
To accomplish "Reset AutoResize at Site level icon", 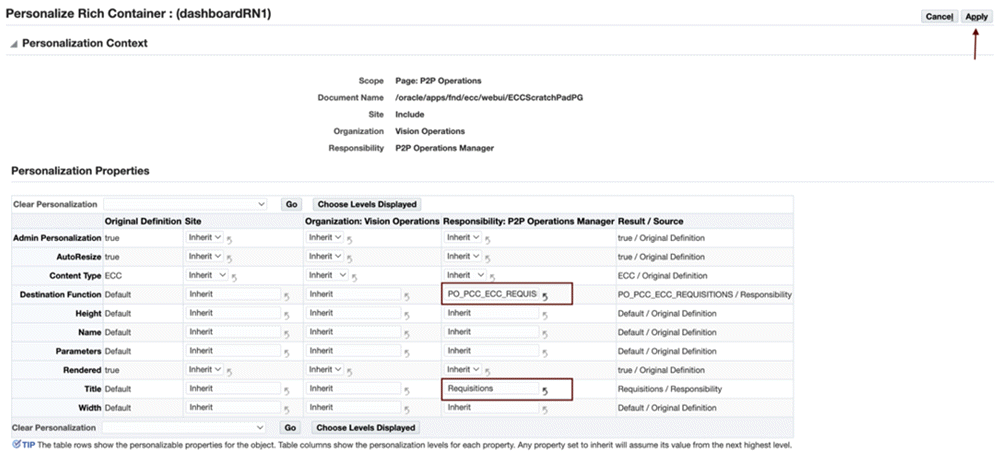I will (x=230, y=258).
